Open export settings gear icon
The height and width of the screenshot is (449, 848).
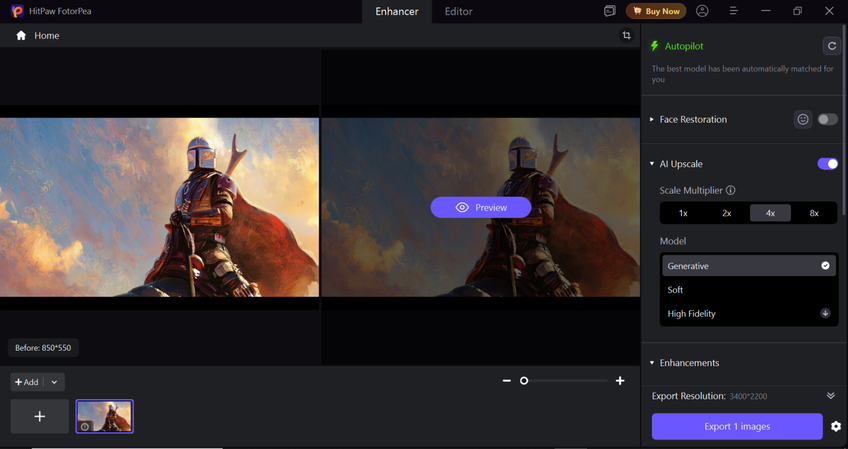(836, 426)
